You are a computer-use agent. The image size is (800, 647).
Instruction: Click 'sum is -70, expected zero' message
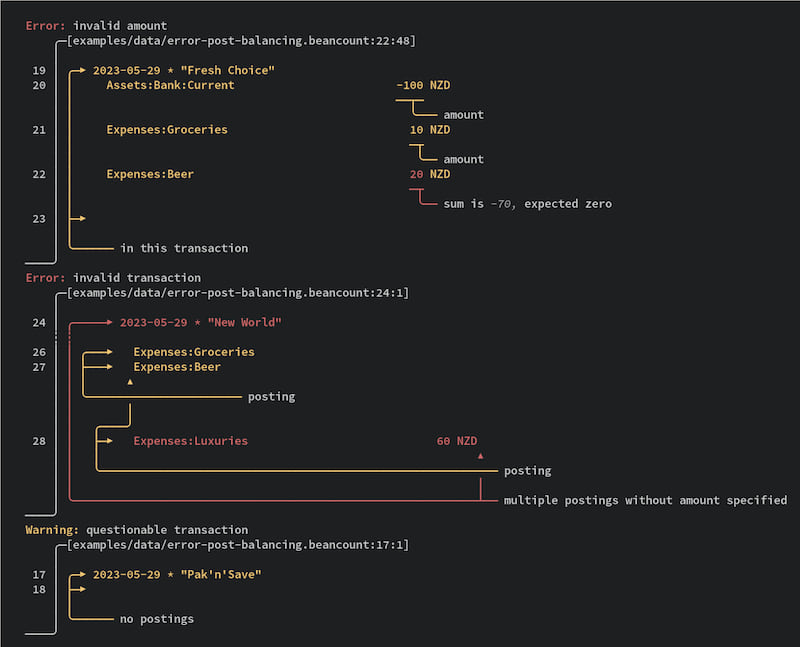point(528,204)
